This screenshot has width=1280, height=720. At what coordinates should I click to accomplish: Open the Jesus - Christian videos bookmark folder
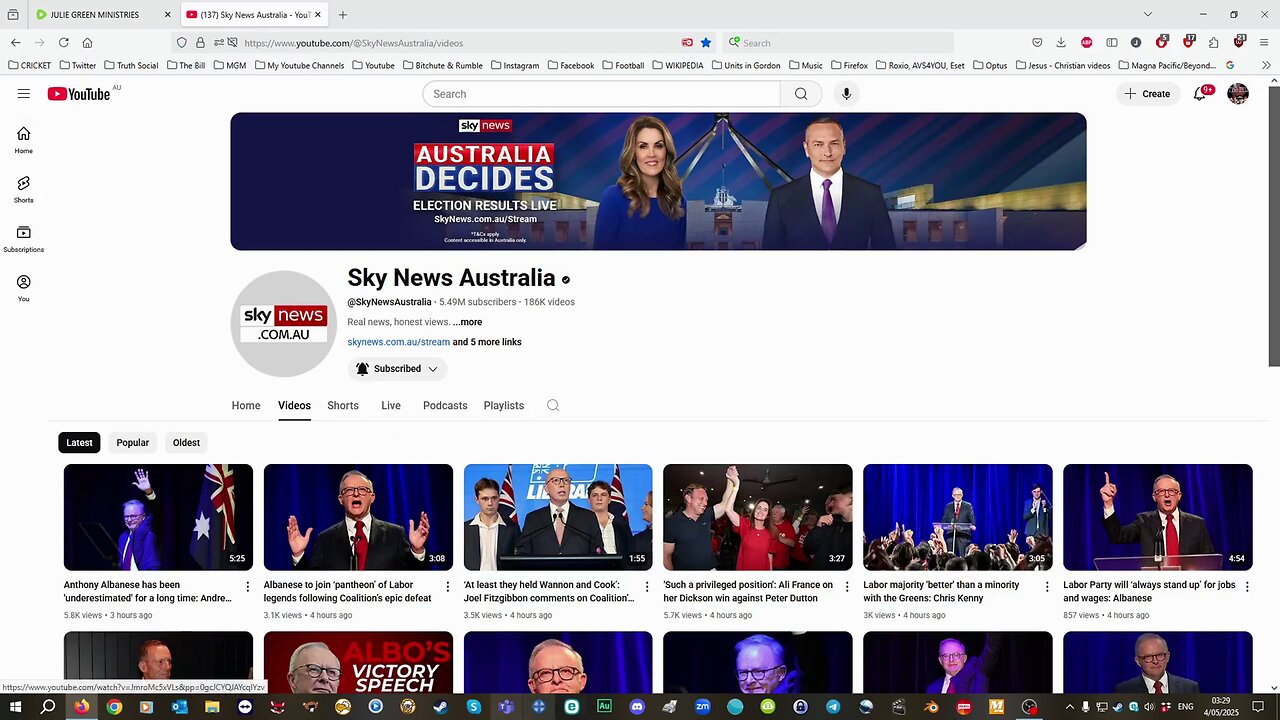coord(1062,66)
